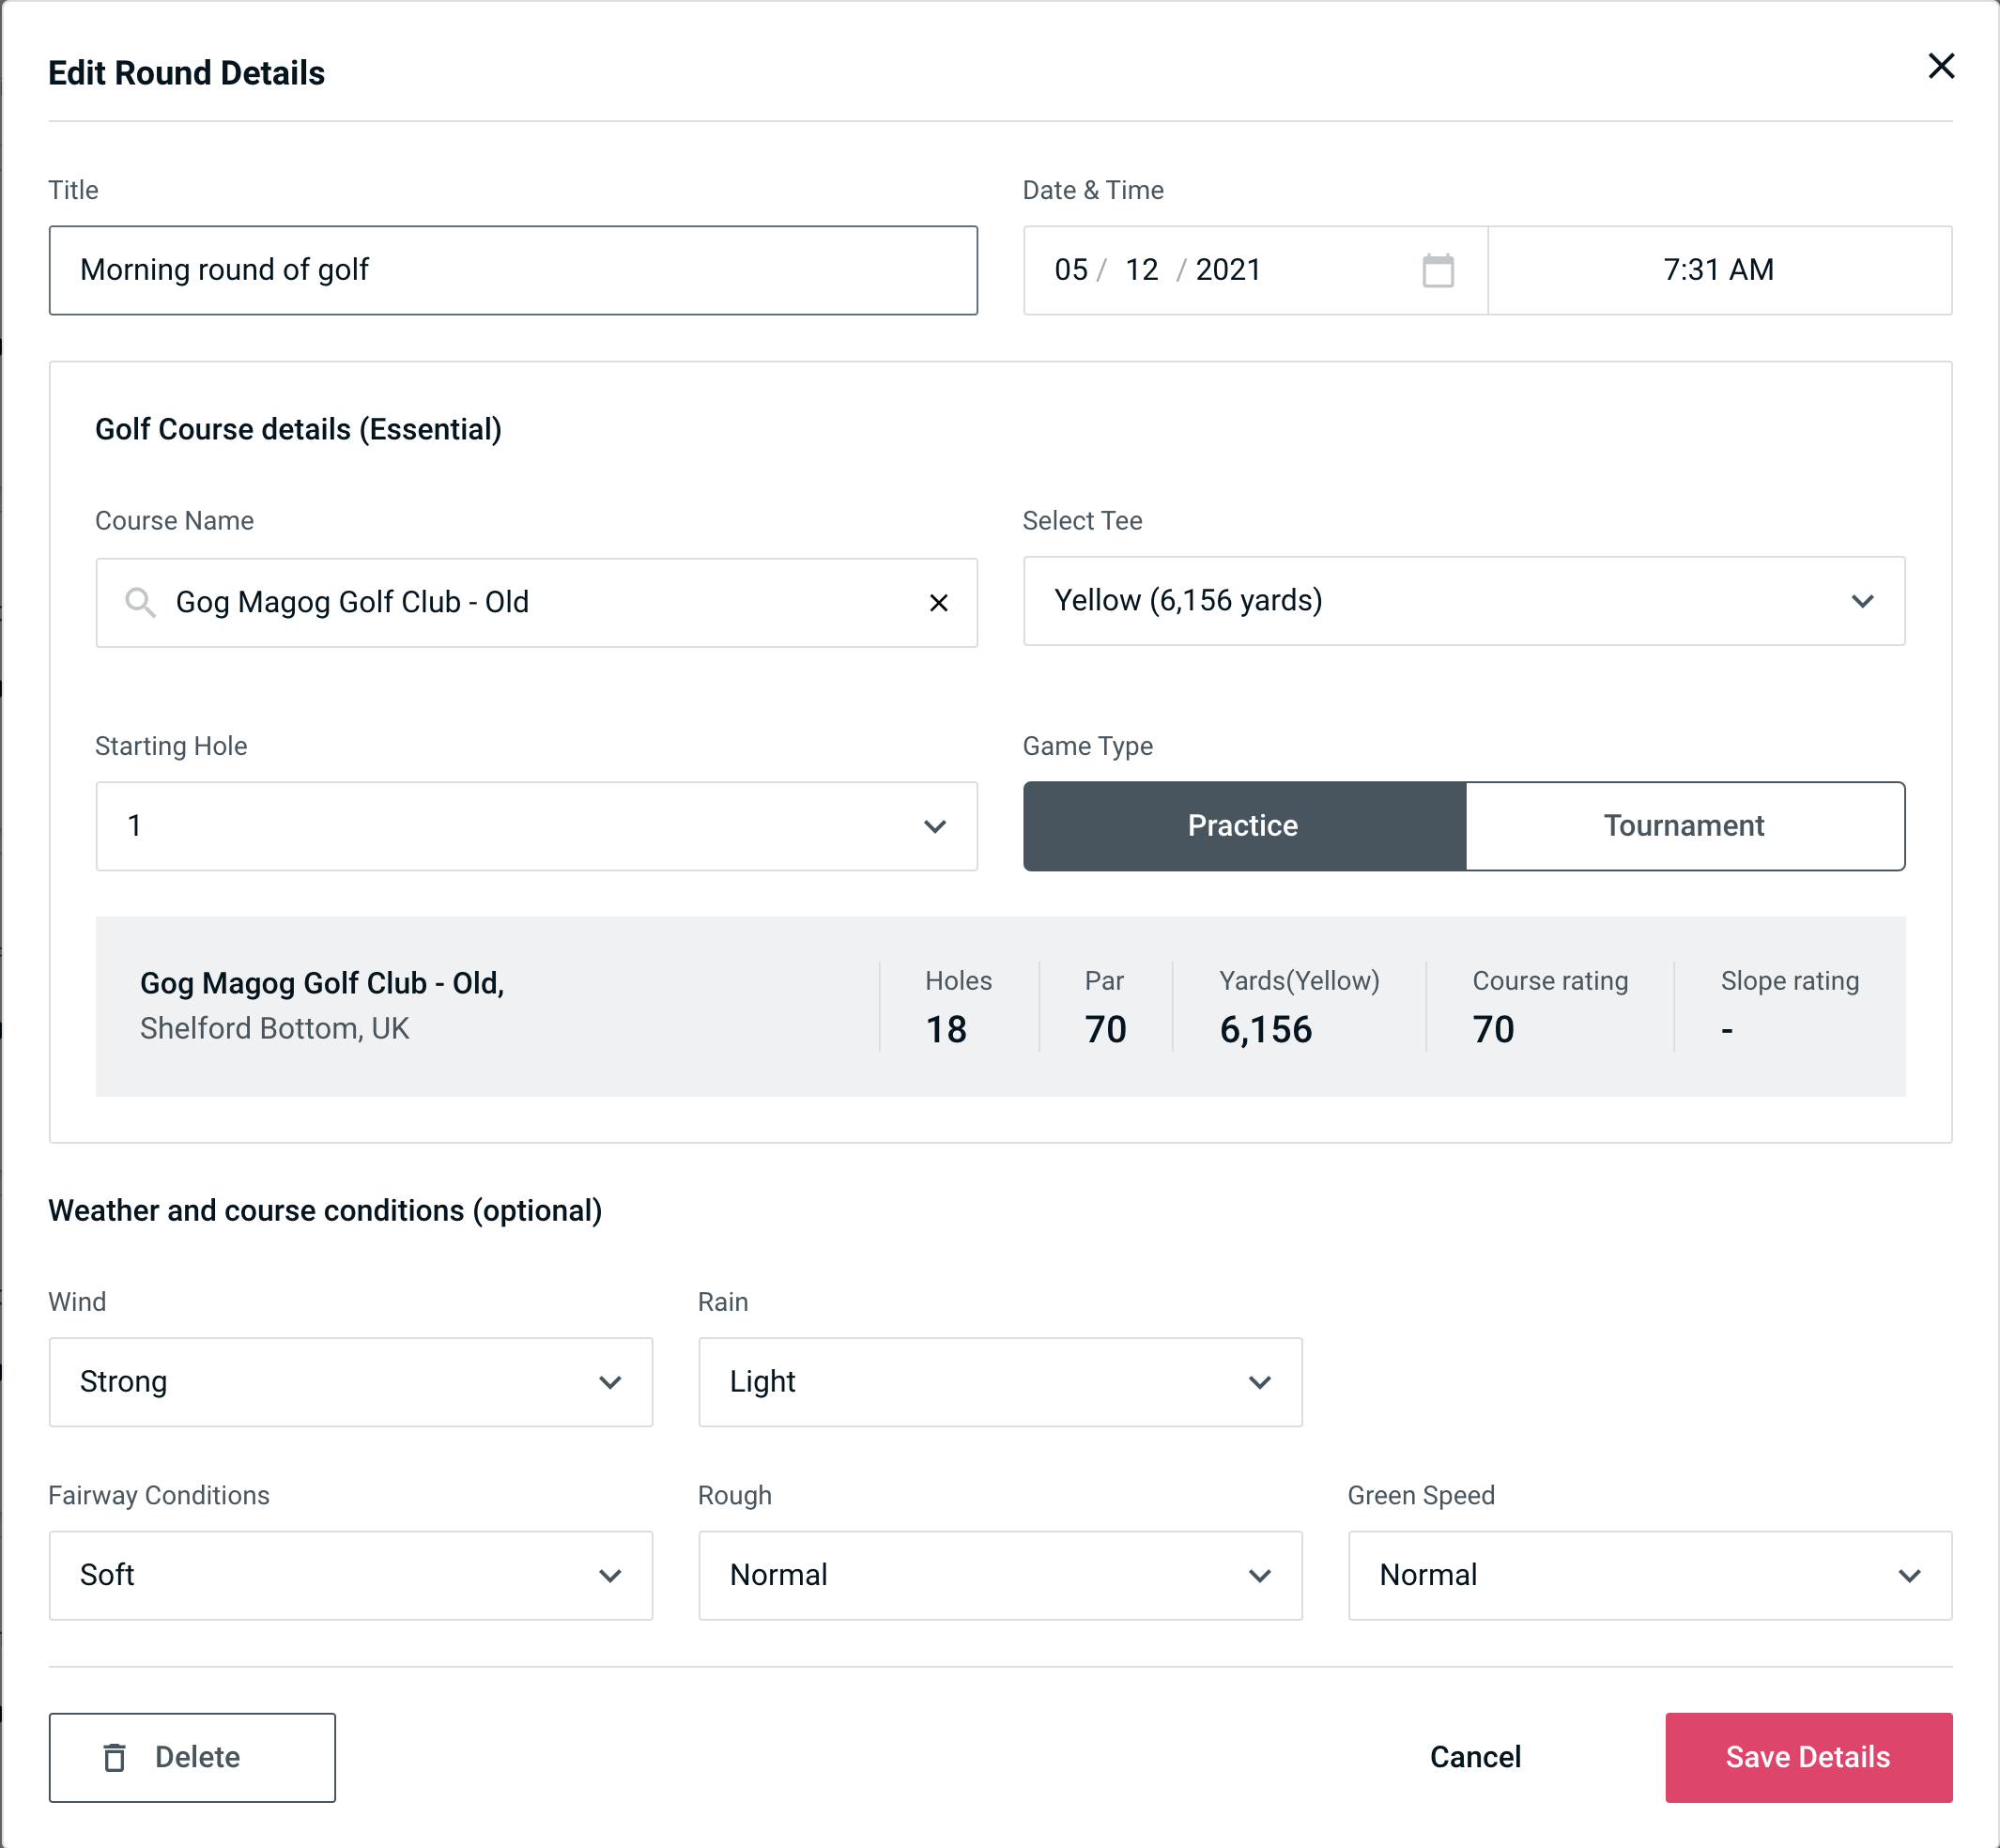Image resolution: width=2000 pixels, height=1848 pixels.
Task: Click the delete trash icon button
Action: tap(116, 1756)
